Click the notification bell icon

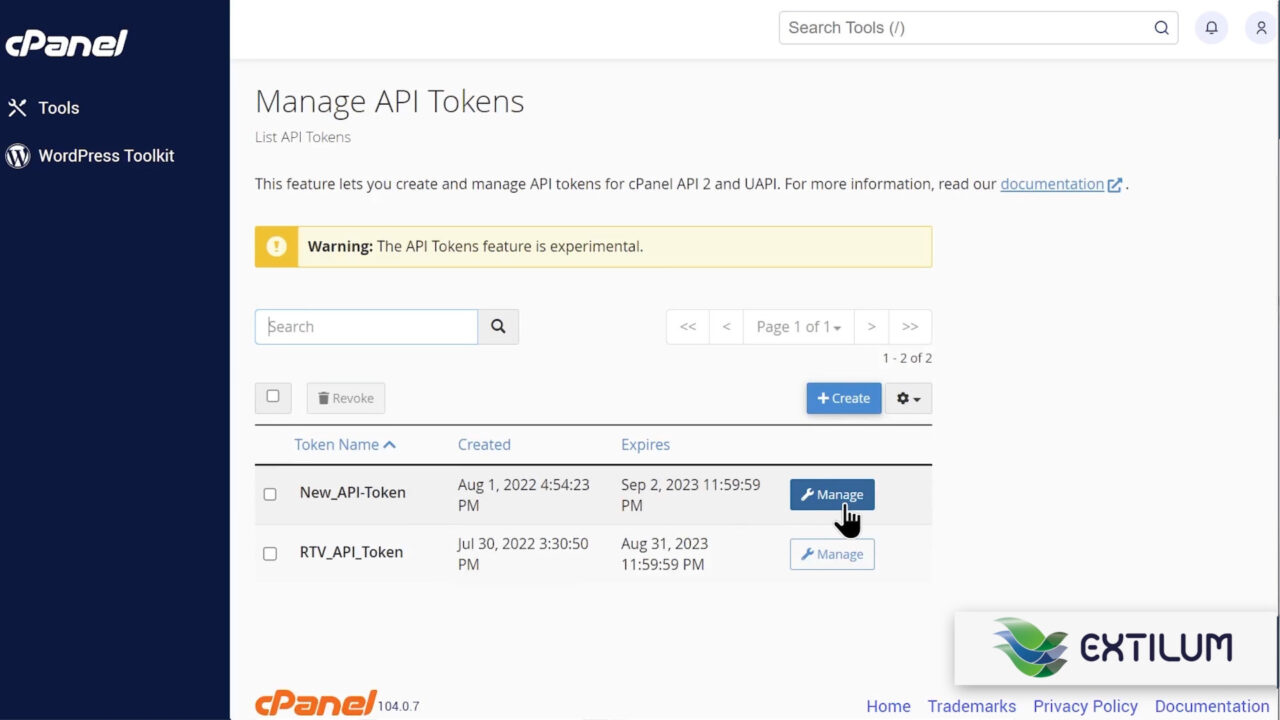coord(1211,28)
